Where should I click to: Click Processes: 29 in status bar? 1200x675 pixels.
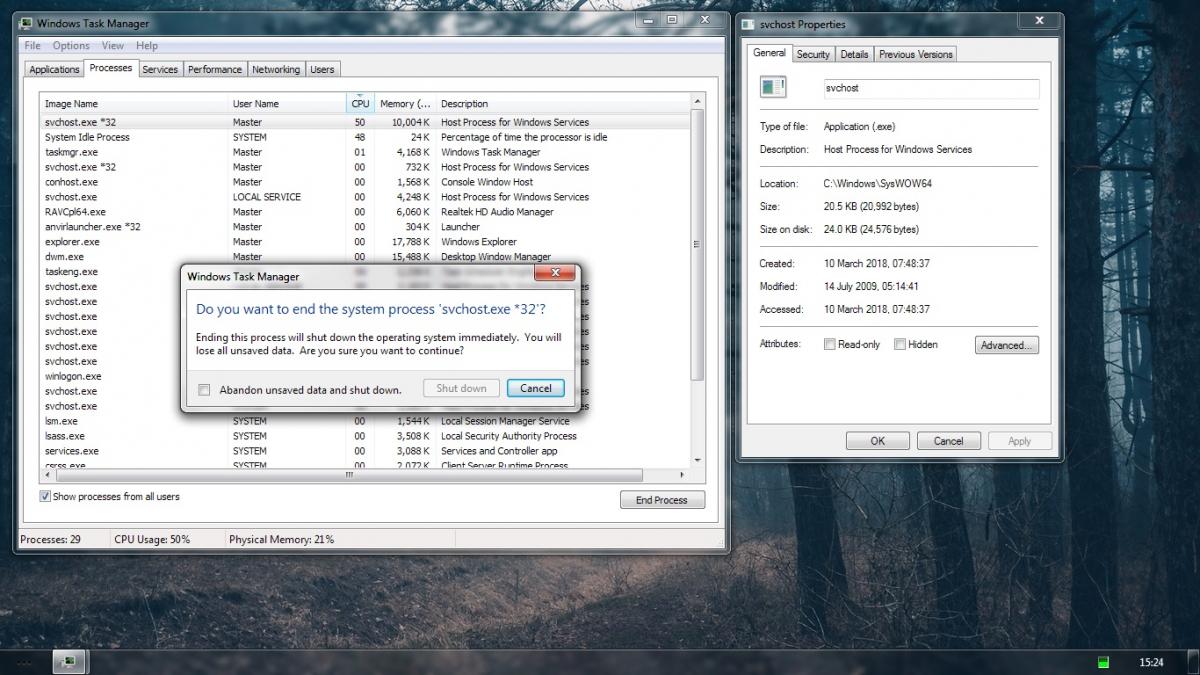click(x=51, y=540)
